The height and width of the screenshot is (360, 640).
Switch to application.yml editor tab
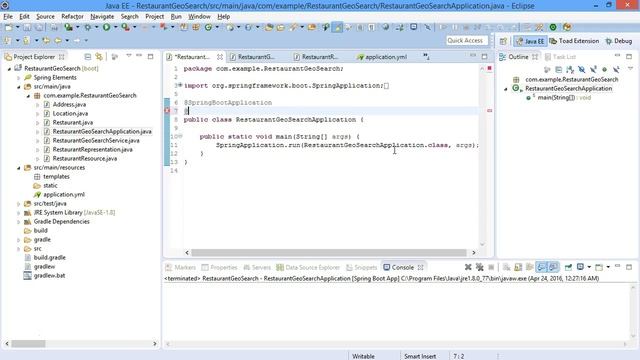pos(382,57)
